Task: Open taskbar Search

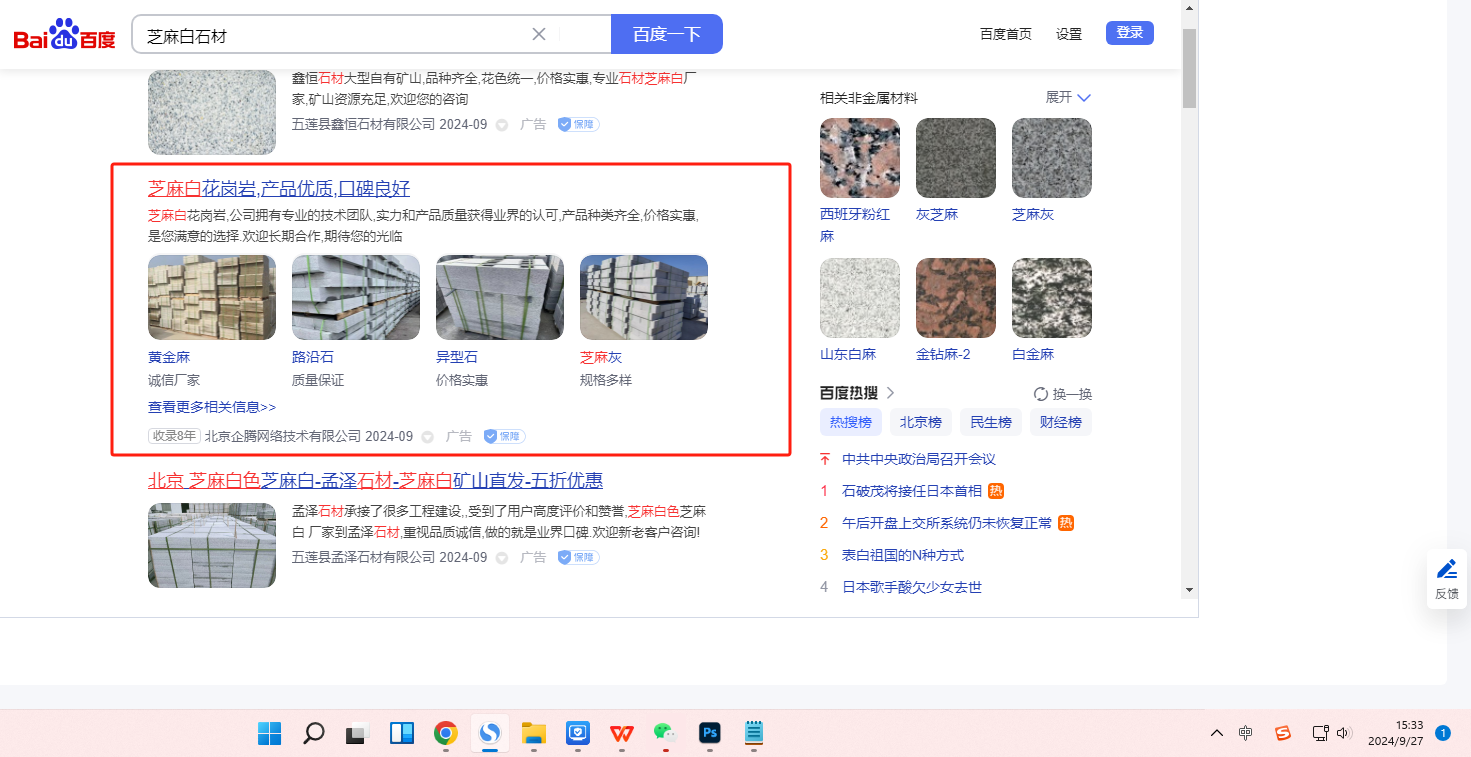Action: coord(314,733)
